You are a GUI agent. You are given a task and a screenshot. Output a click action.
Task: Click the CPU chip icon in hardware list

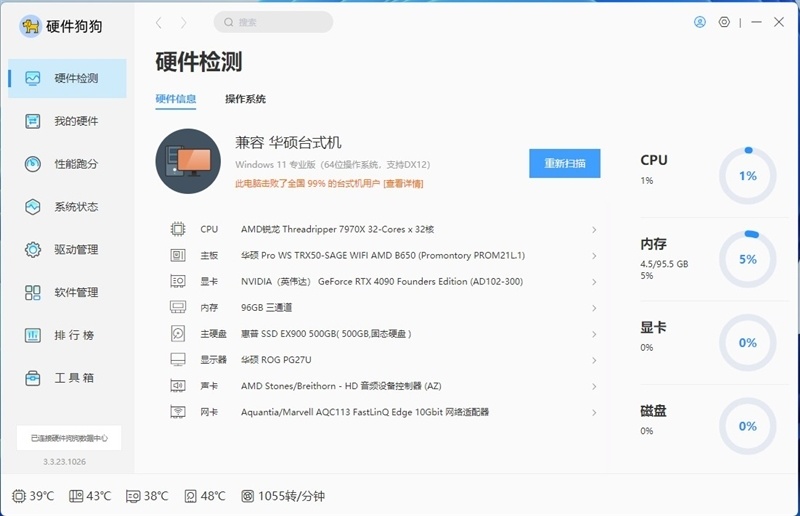[178, 229]
